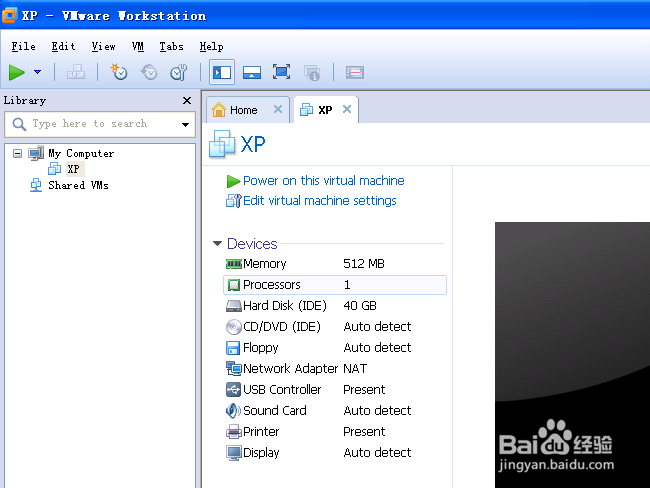
Task: Open the Help menu
Action: click(211, 46)
